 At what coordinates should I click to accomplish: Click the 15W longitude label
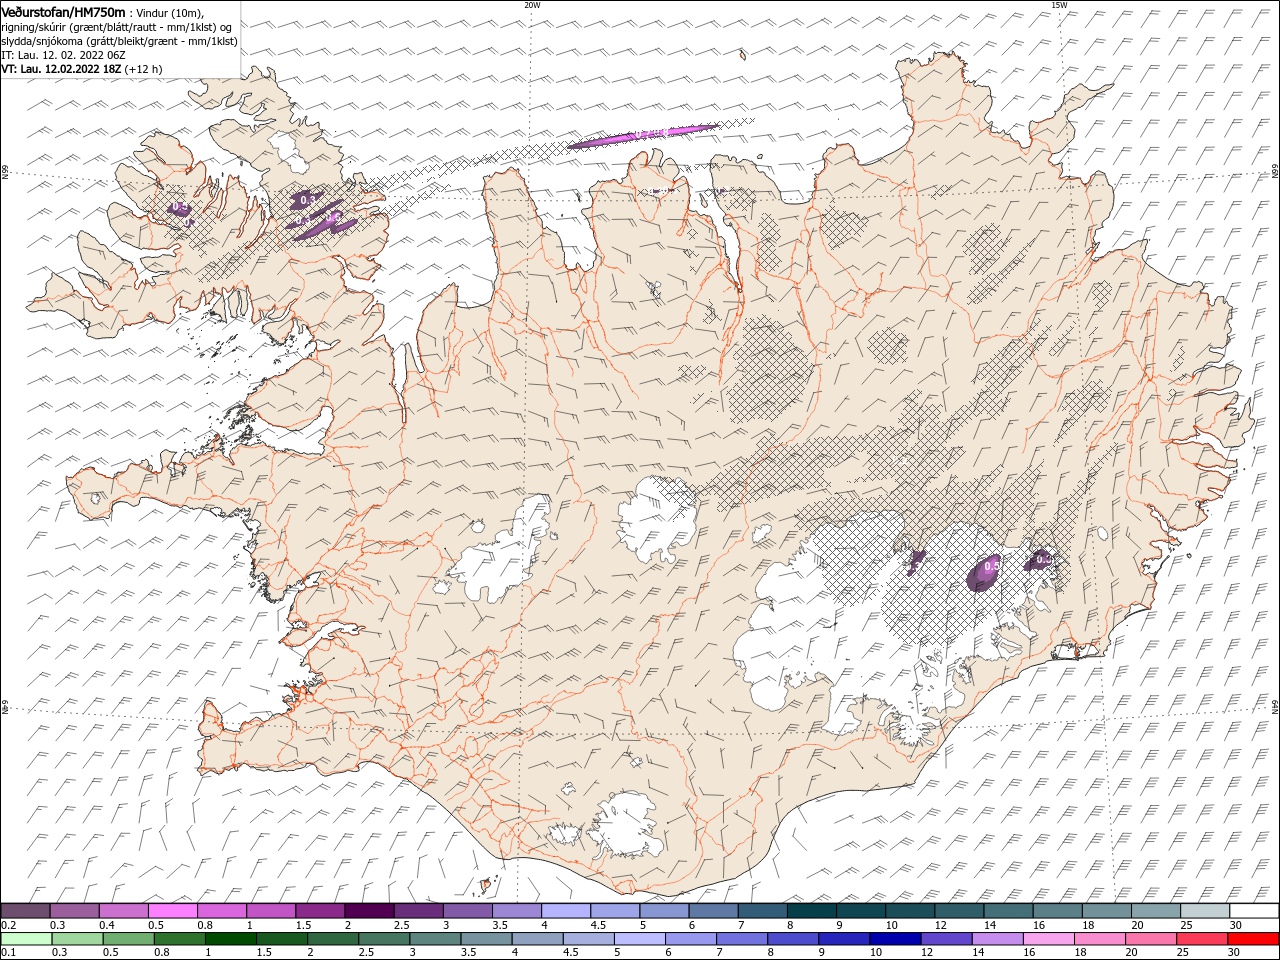coord(1059,5)
